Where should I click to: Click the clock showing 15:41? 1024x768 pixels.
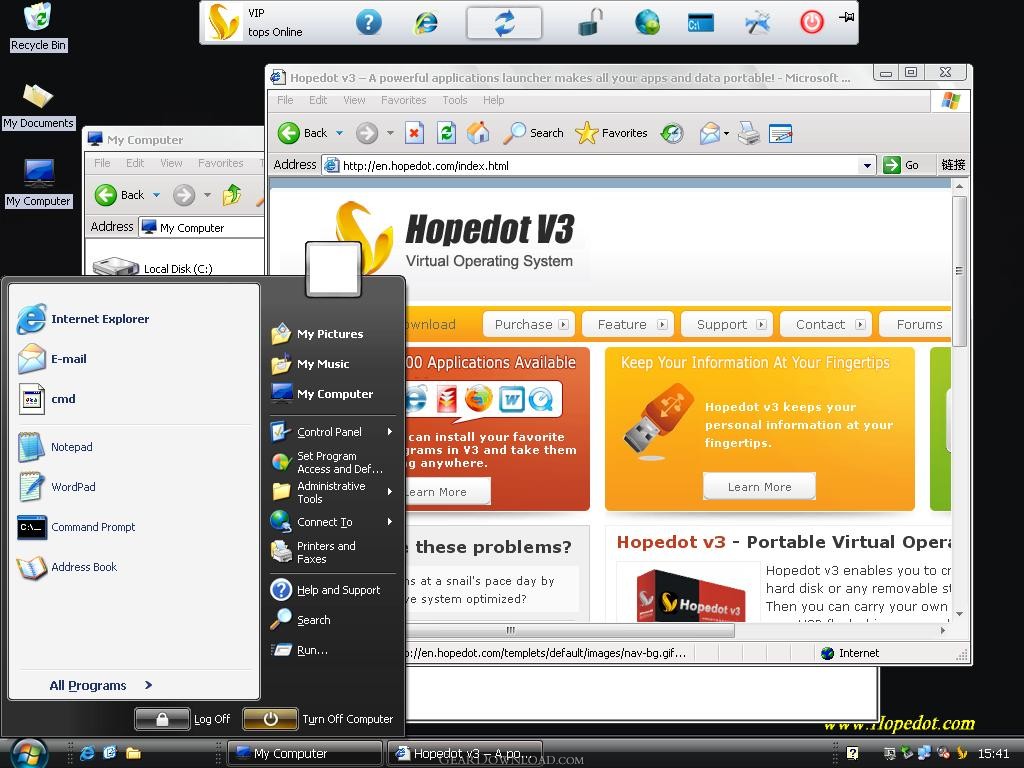[x=993, y=754]
